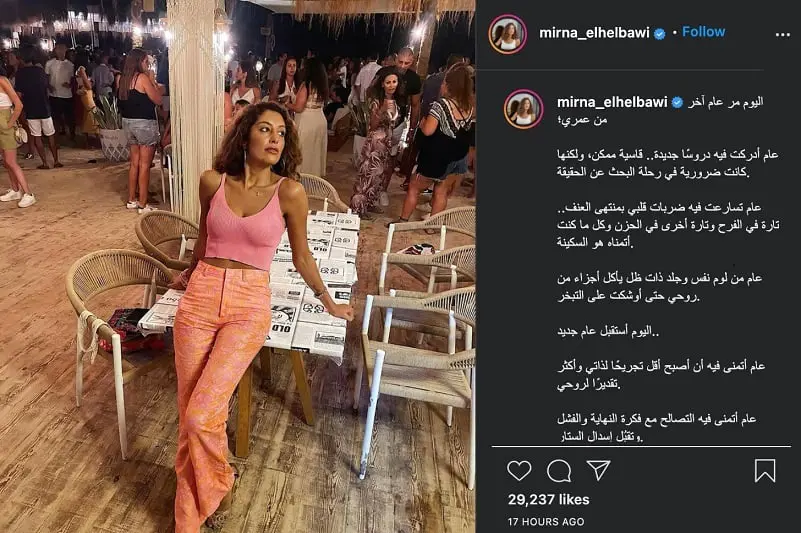
Task: Open comments via the speech bubble icon
Action: coord(559,471)
